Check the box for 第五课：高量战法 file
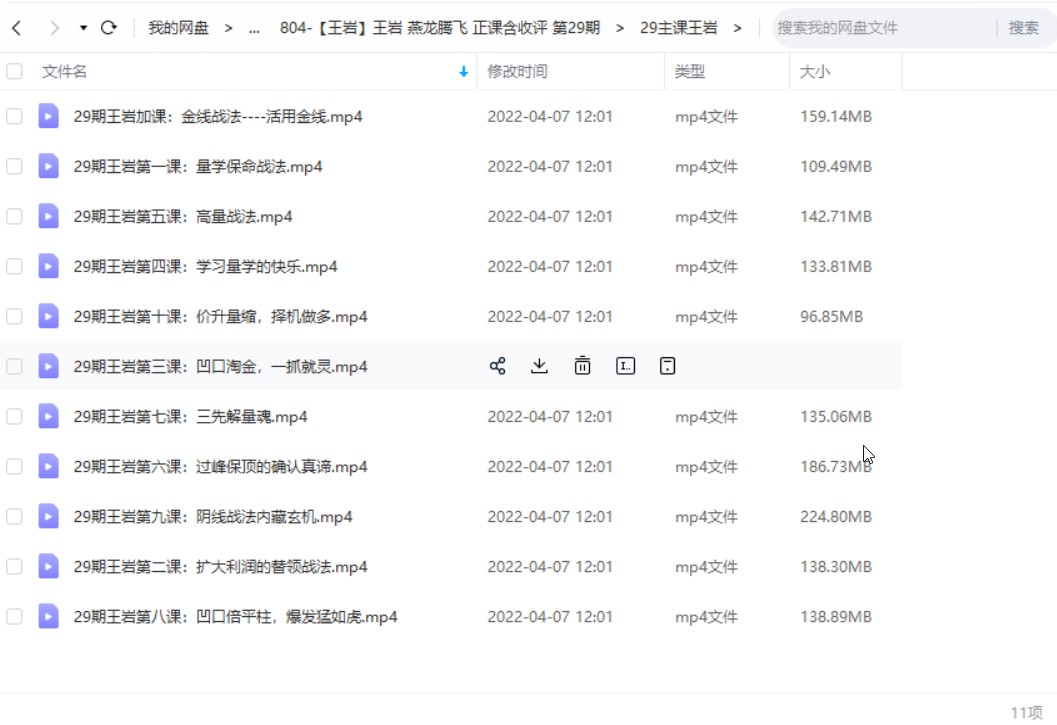 (x=14, y=216)
